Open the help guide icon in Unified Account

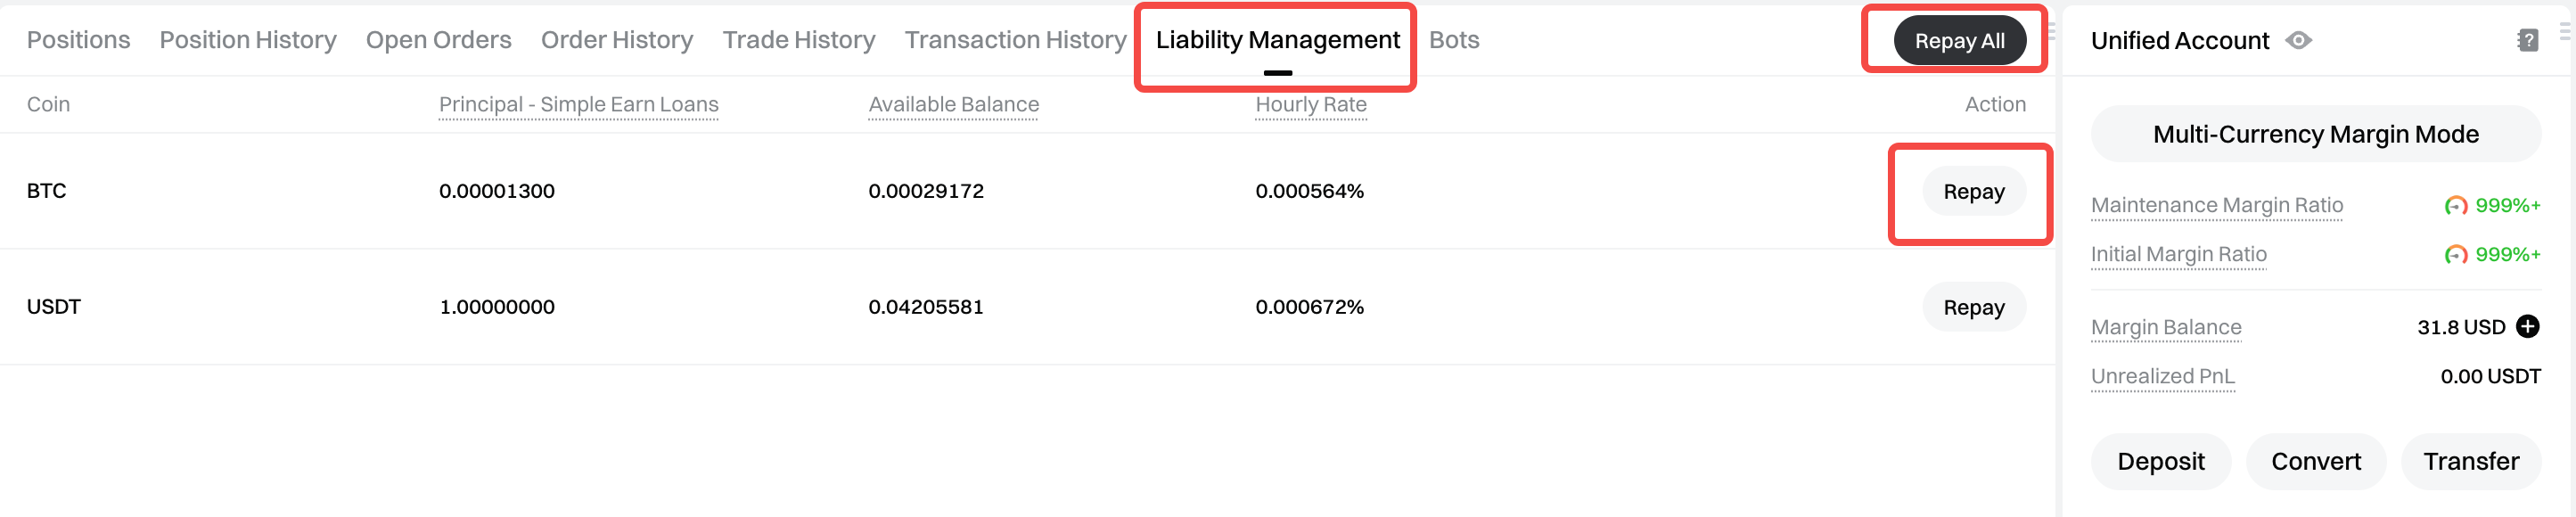(x=2527, y=41)
